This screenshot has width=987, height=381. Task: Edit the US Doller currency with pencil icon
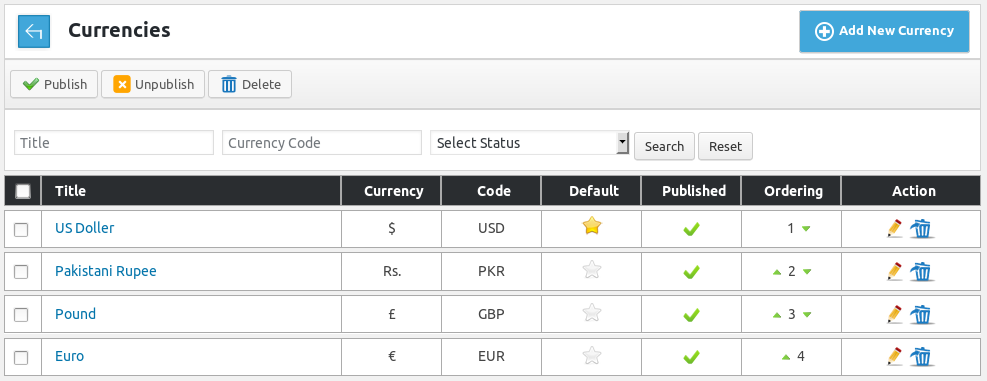[x=894, y=228]
